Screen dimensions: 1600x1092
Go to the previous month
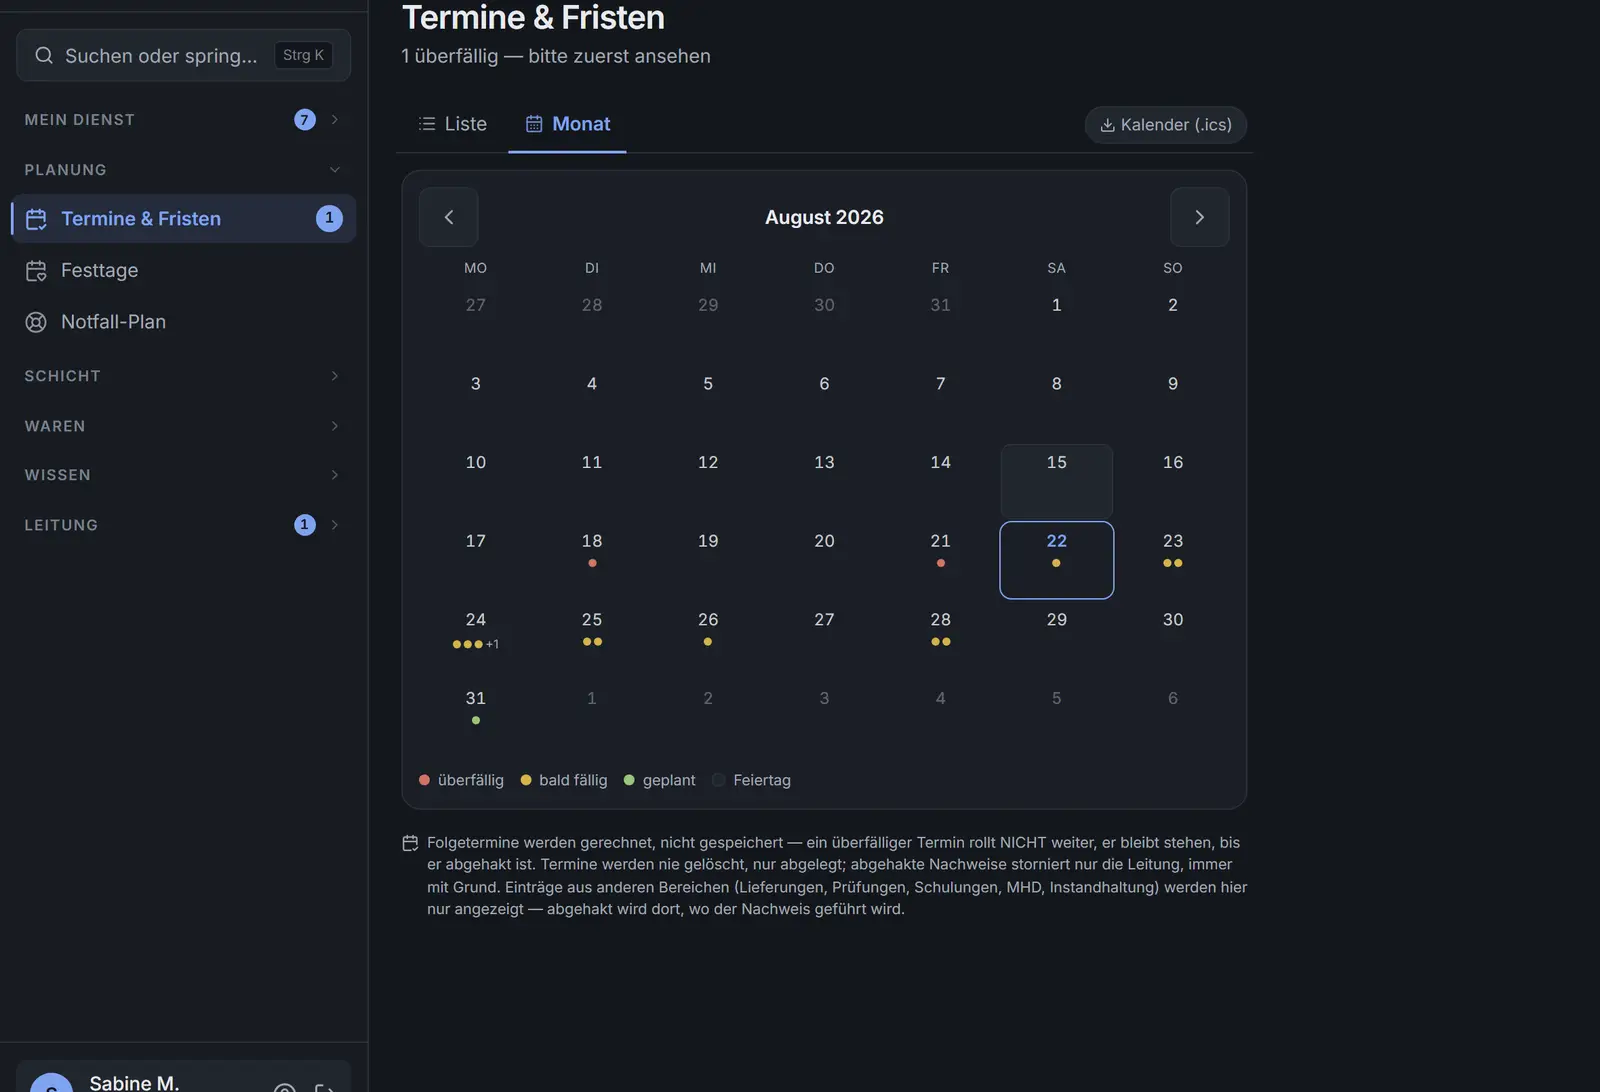(448, 217)
